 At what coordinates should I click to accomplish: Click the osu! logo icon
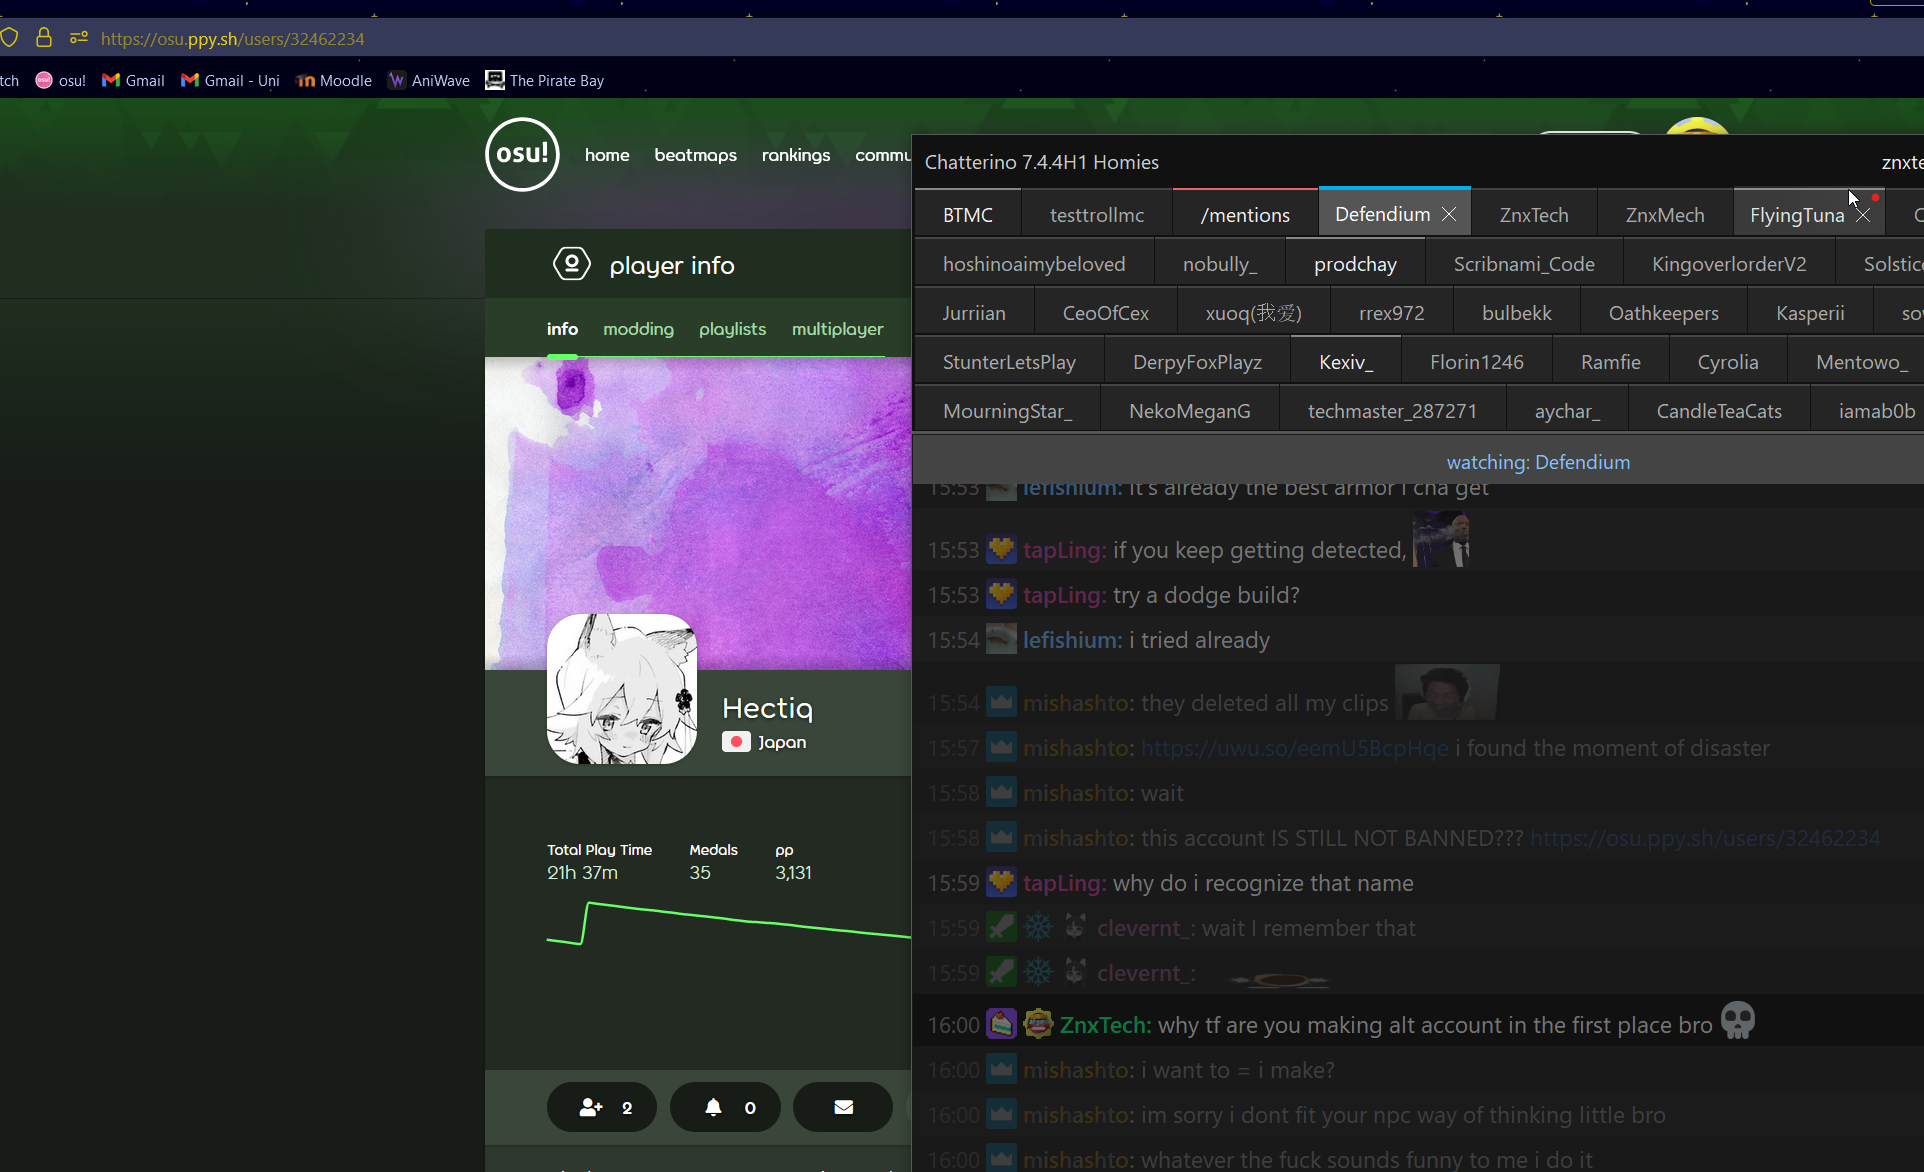522,154
